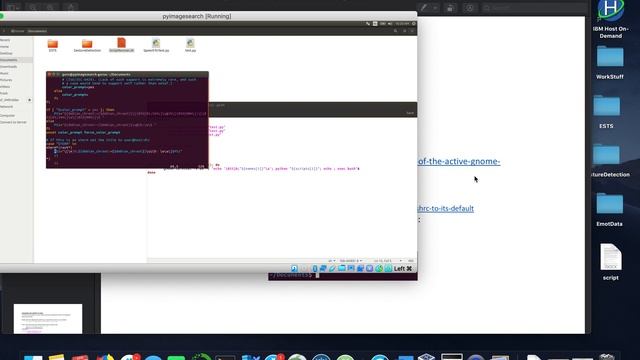Open the language mode dropdown in gedit status bar
The width and height of the screenshot is (640, 360).
(x=332, y=260)
